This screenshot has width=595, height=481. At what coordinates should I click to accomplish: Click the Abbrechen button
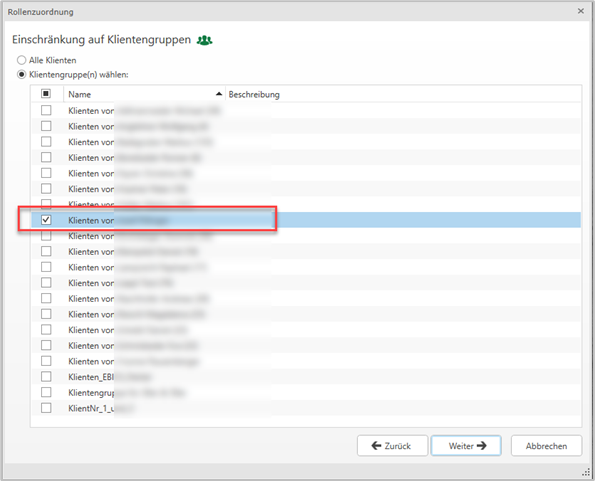[x=546, y=446]
